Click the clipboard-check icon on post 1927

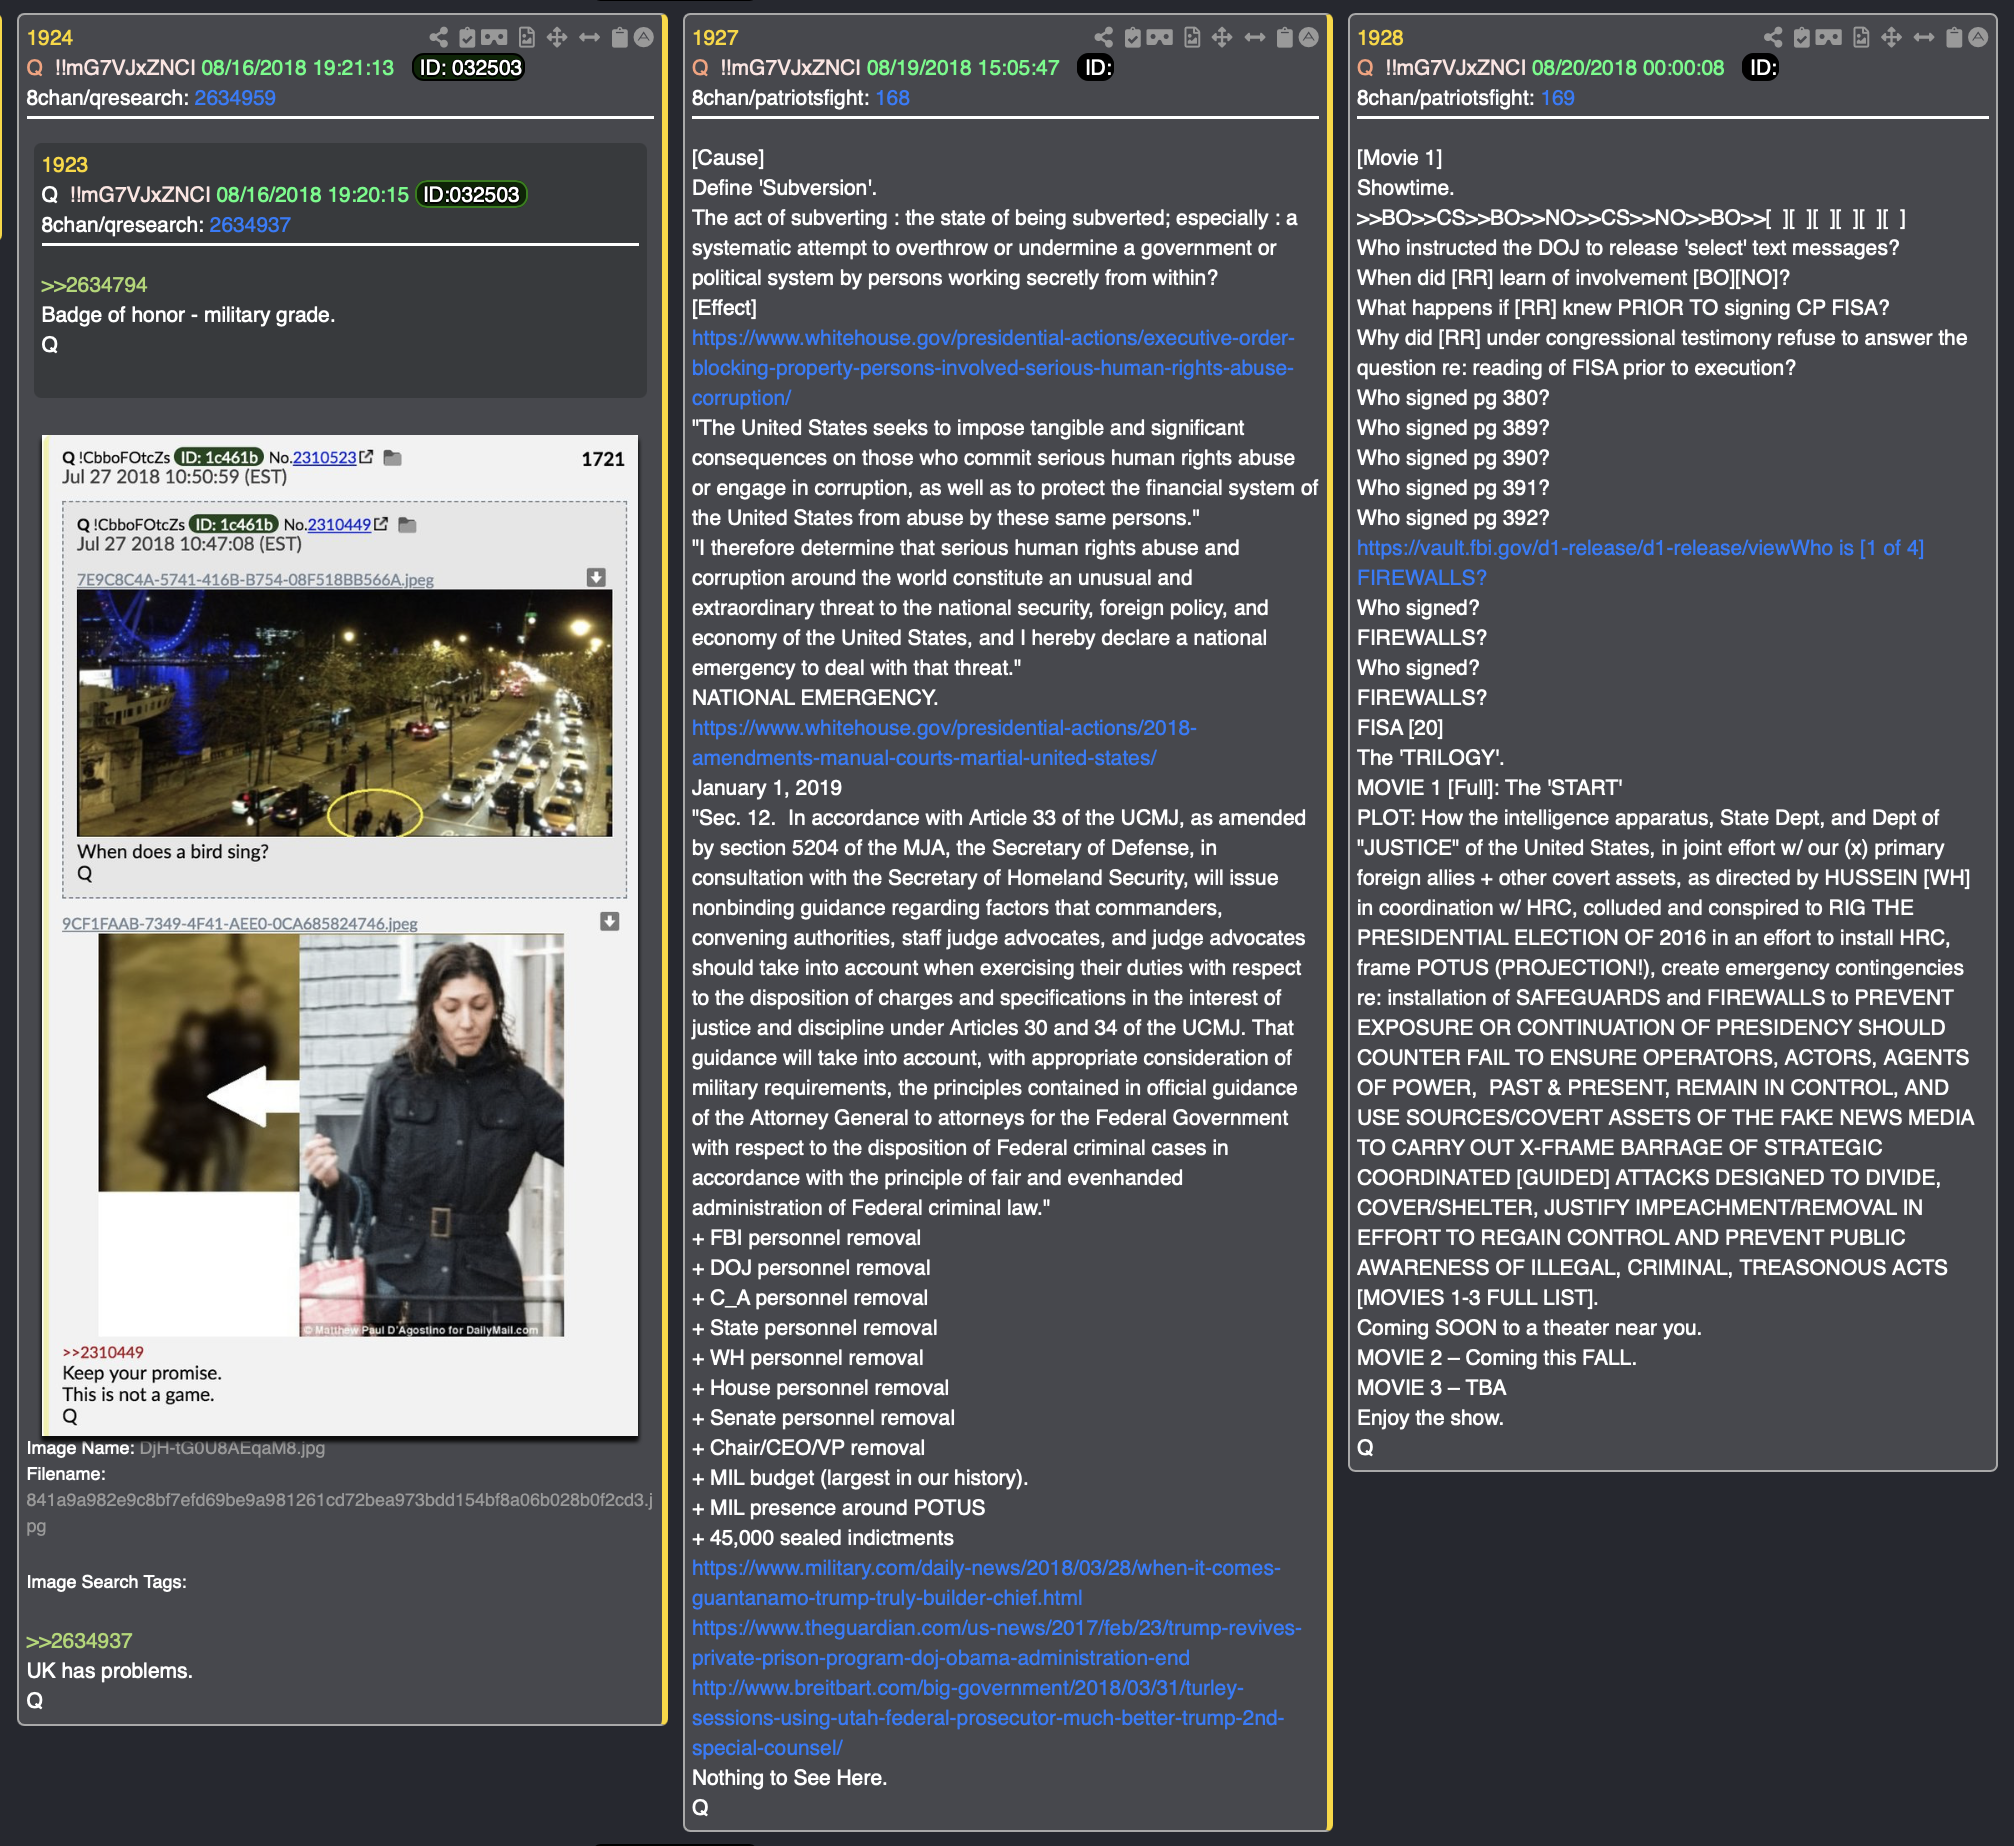[1132, 38]
